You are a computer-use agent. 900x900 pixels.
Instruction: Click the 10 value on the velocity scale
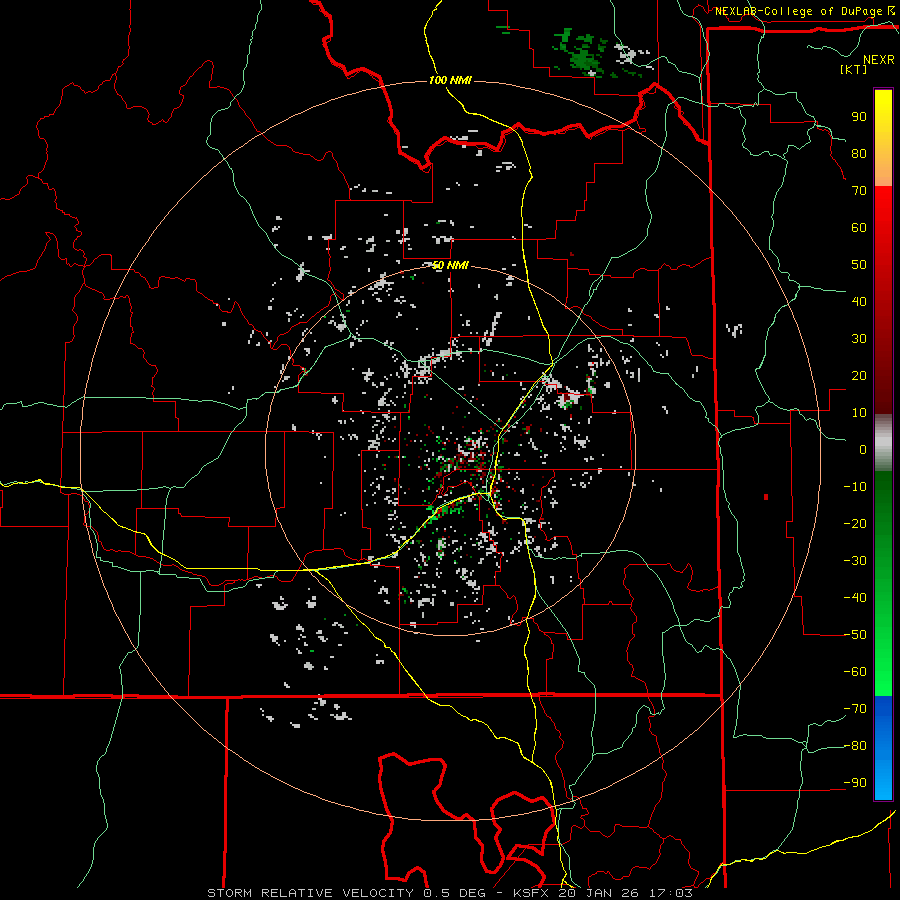point(859,413)
